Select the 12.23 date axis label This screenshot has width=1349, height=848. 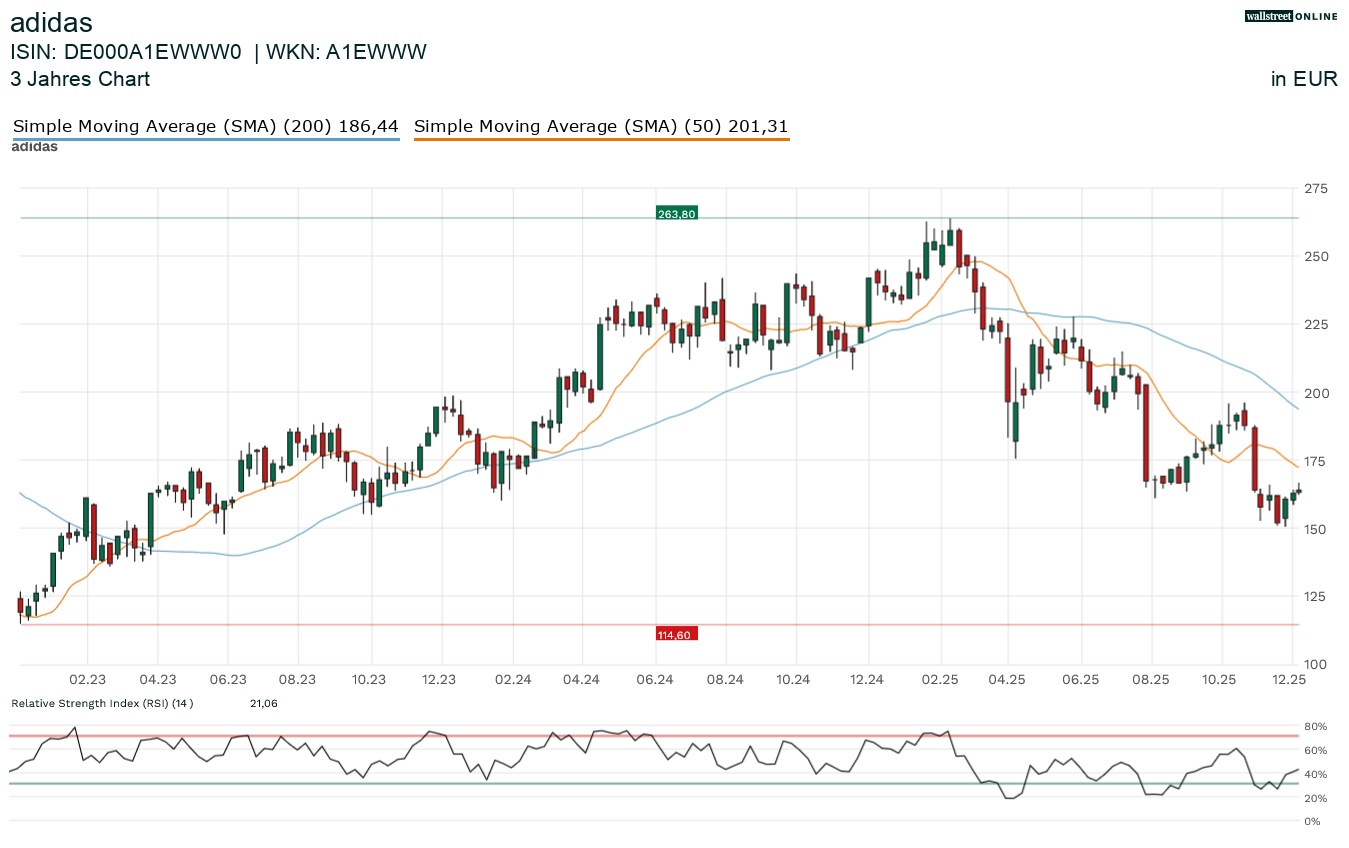(x=438, y=679)
